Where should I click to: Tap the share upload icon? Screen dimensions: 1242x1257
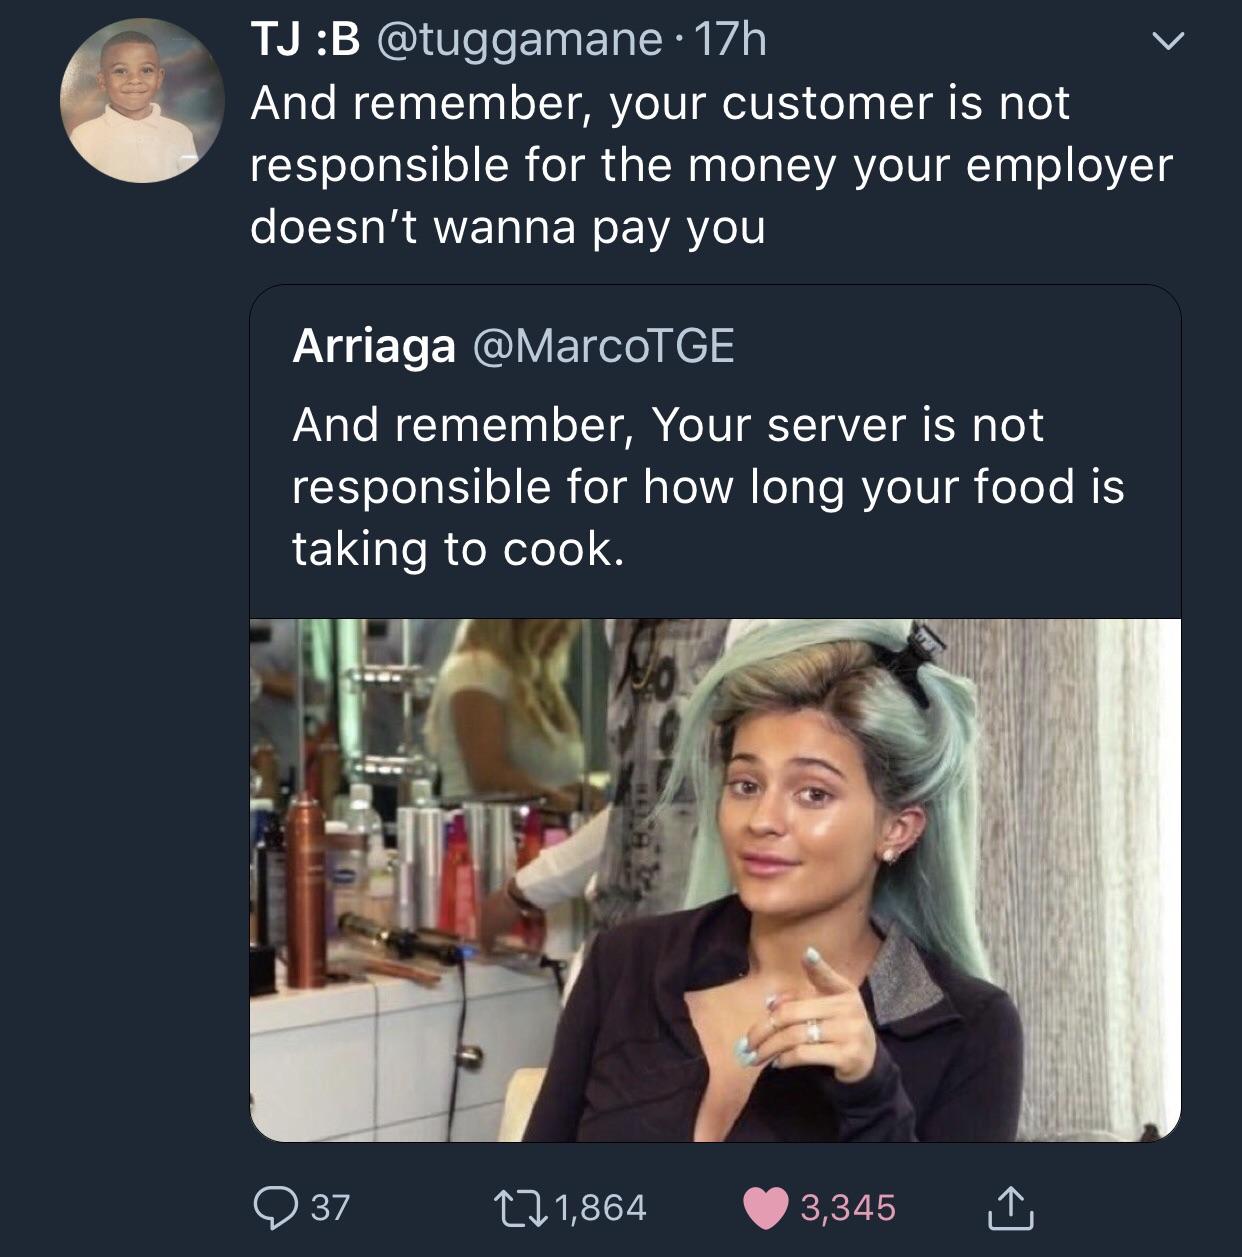[1011, 1207]
